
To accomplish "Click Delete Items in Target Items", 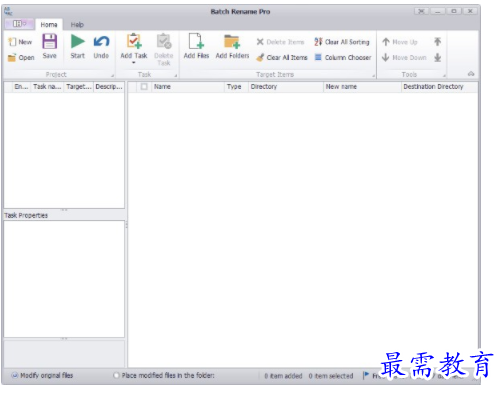I will click(x=280, y=42).
